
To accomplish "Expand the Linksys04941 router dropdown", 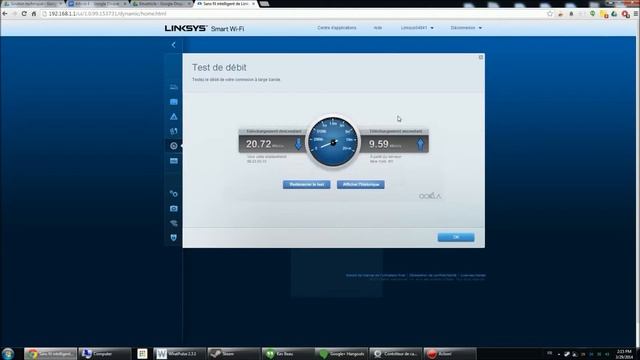I will click(x=417, y=28).
